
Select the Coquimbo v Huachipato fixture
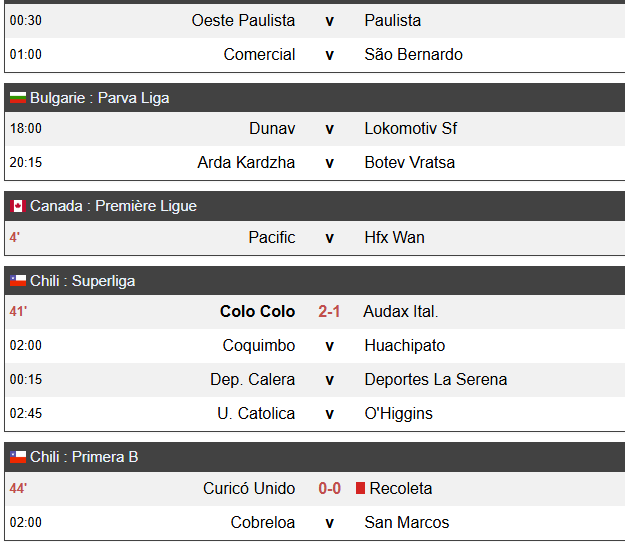click(315, 346)
